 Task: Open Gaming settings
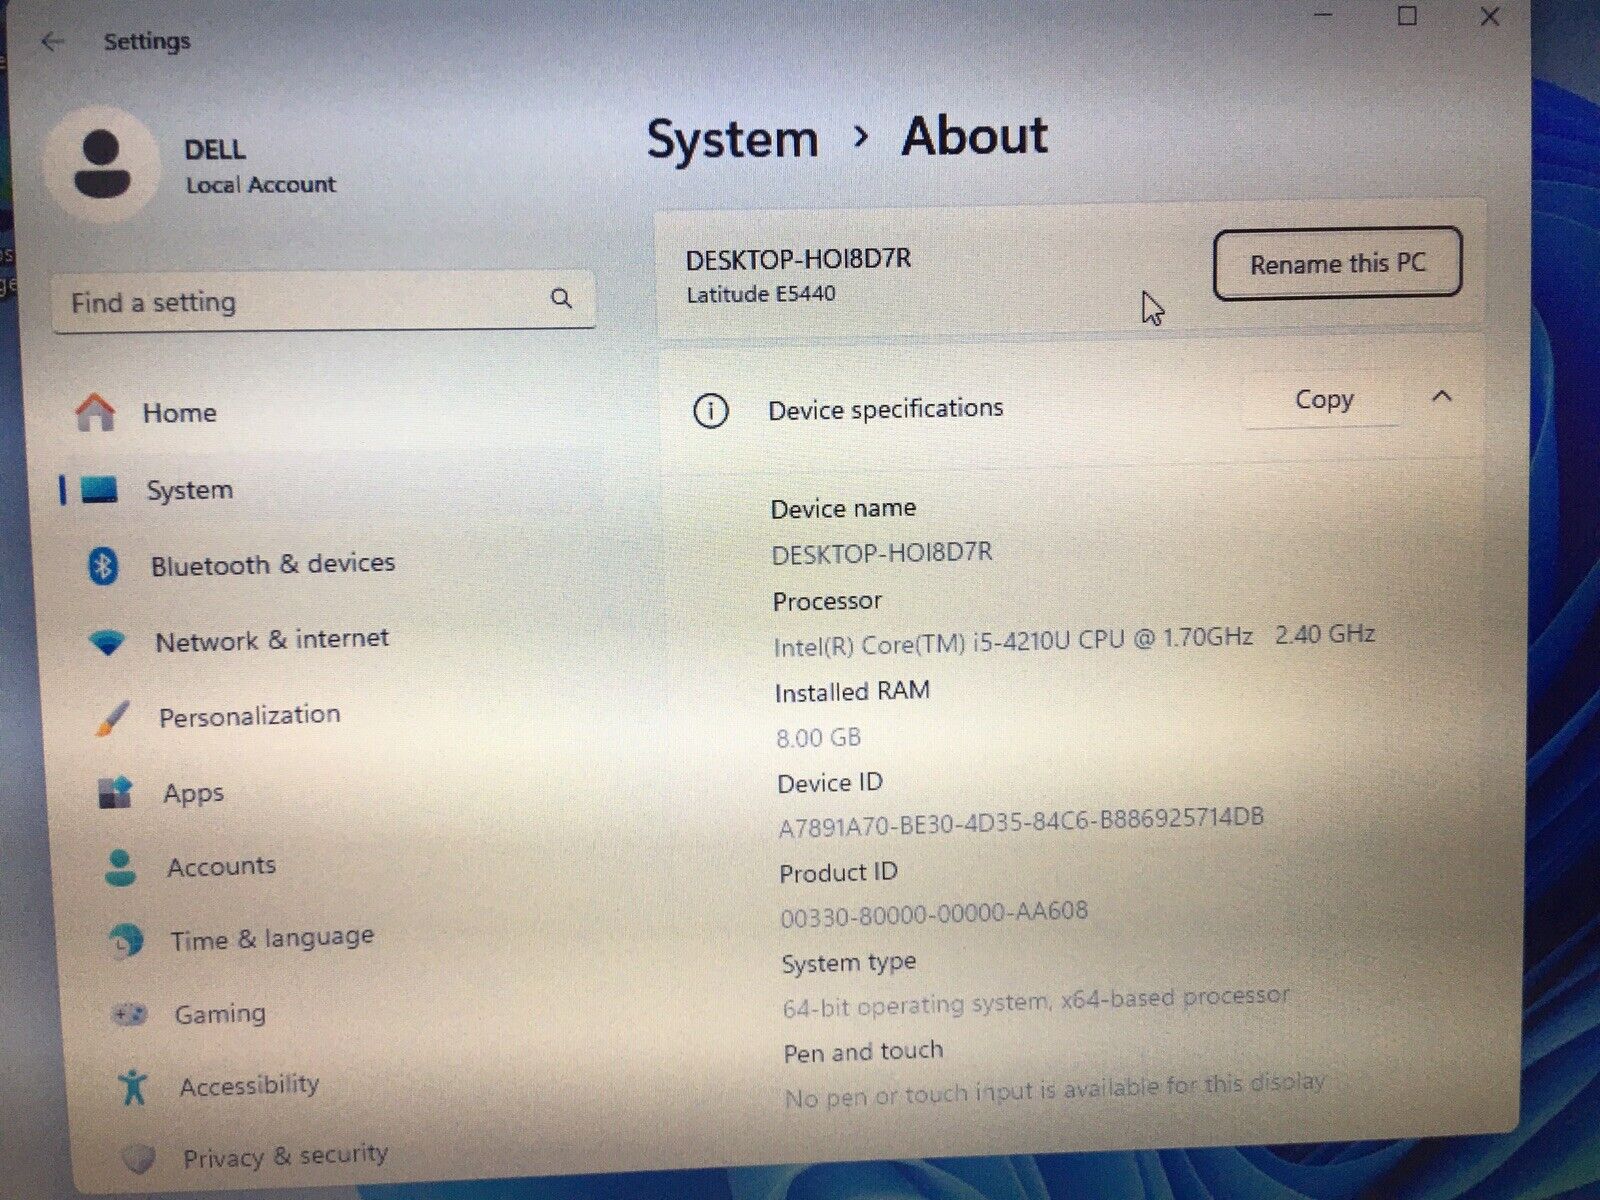(x=220, y=1014)
